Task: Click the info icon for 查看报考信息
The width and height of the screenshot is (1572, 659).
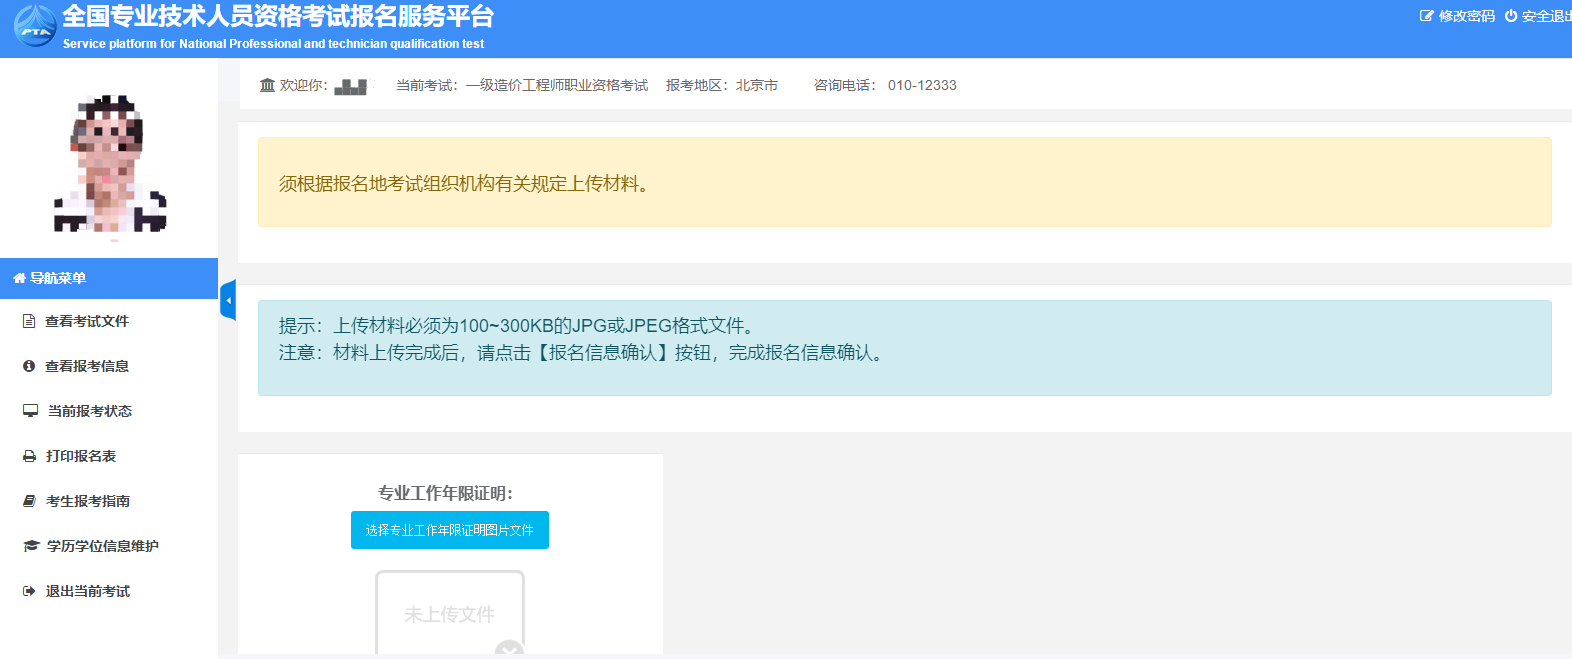Action: 29,366
